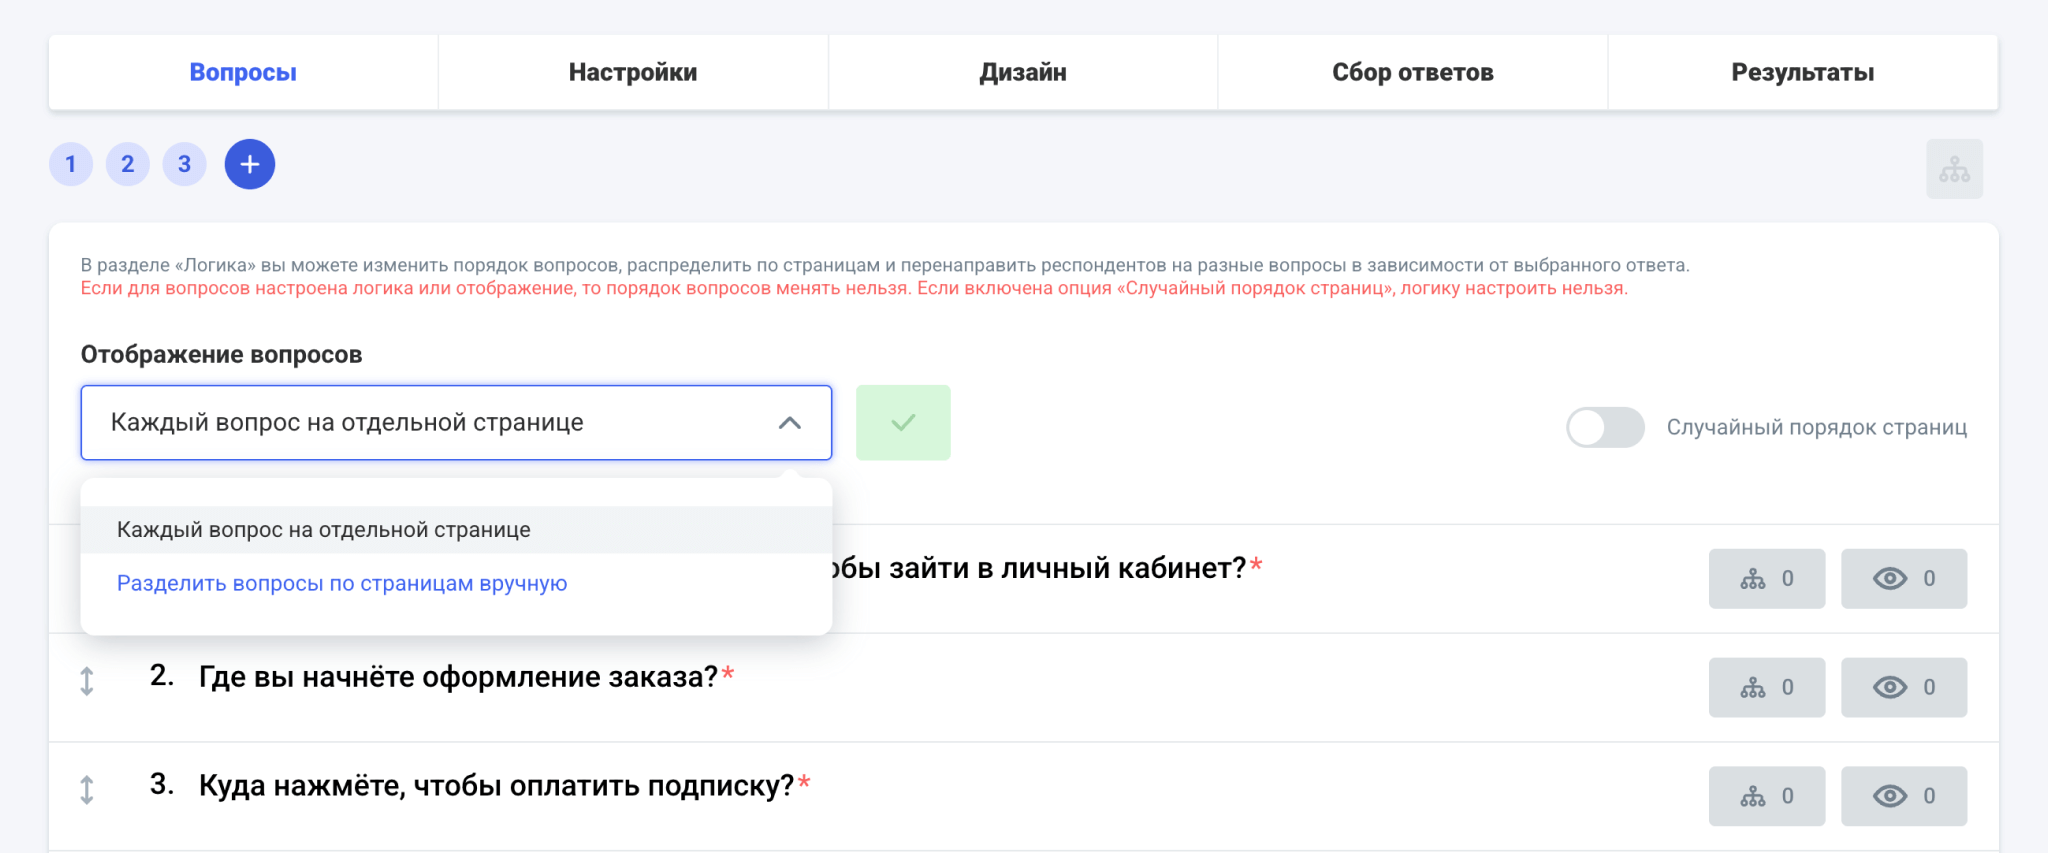This screenshot has width=2048, height=853.
Task: Open the logic tree icon at top right
Action: pos(1954,169)
